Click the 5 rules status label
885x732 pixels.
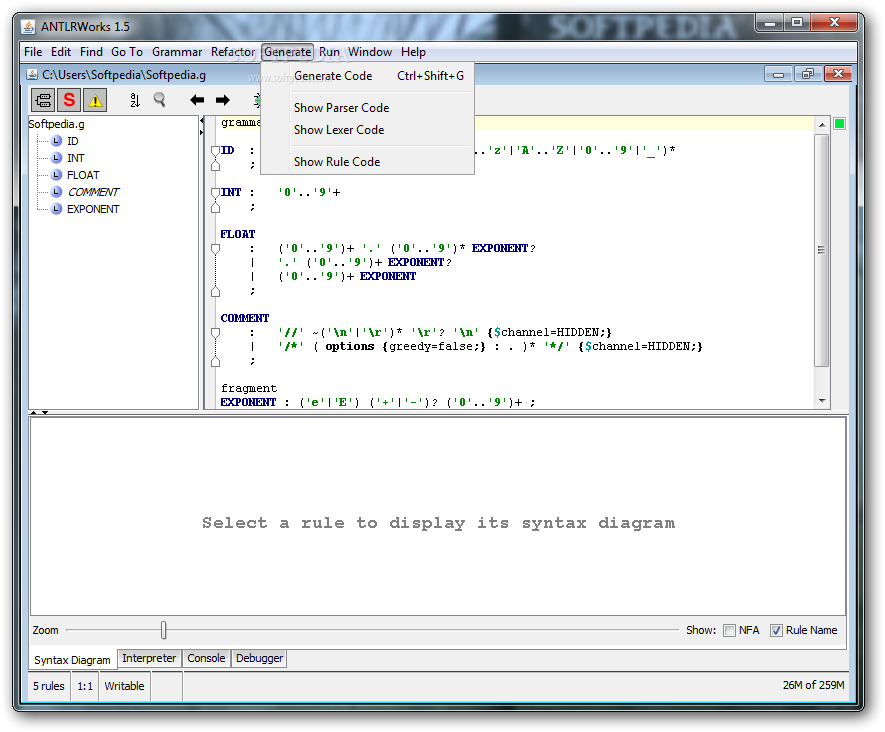49,686
